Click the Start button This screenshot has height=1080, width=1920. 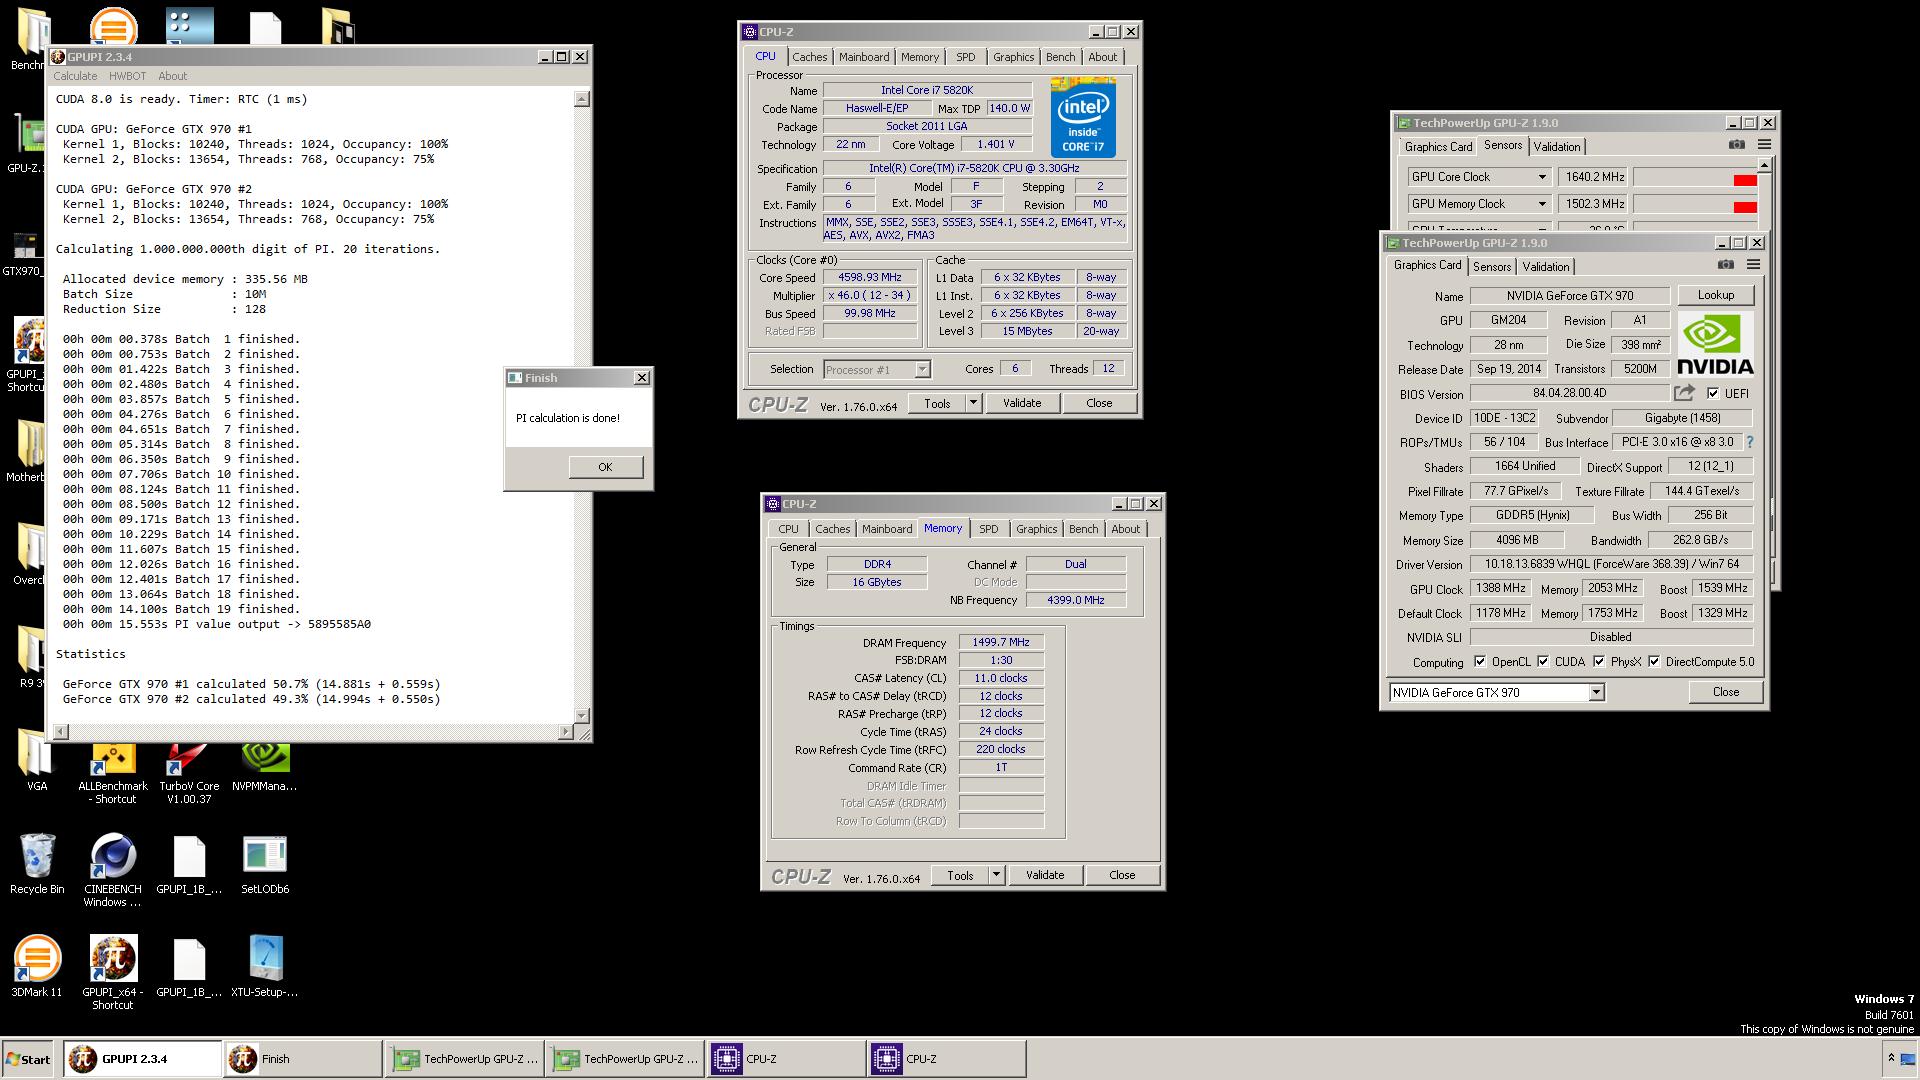[x=28, y=1059]
